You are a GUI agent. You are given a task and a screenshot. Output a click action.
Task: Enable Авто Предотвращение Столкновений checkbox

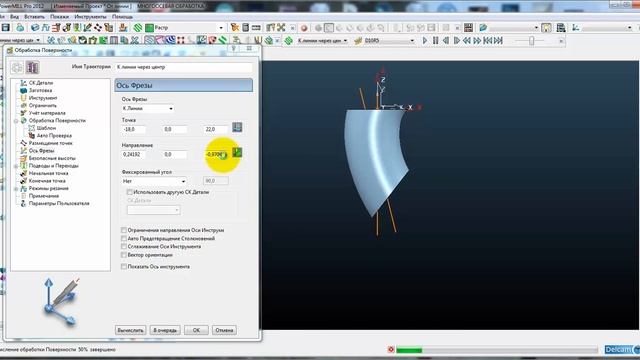point(124,238)
